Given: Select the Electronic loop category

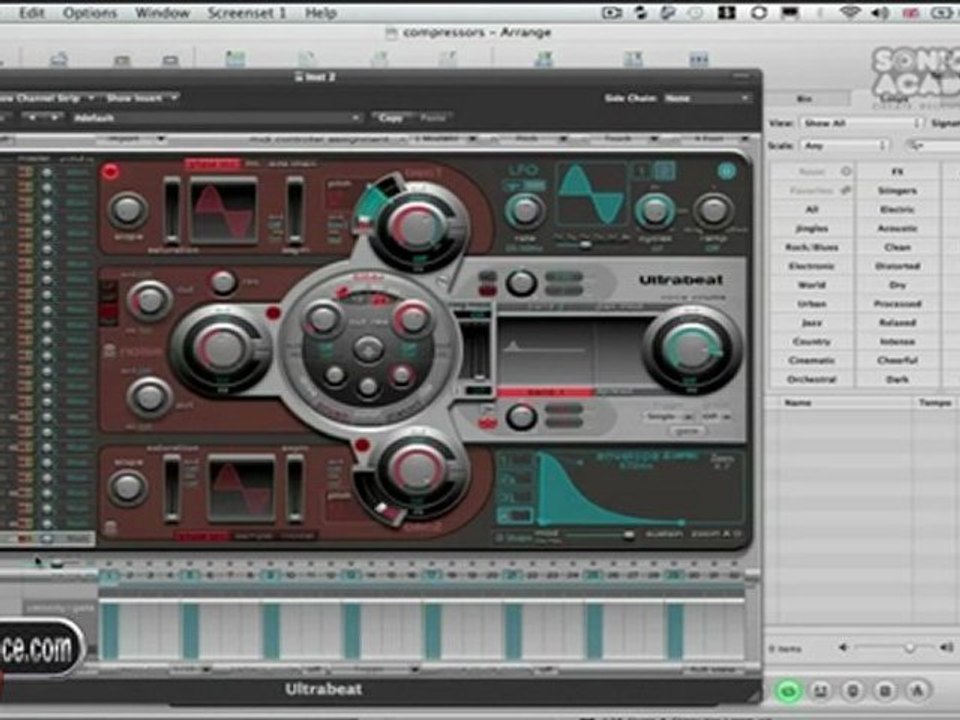Looking at the screenshot, I should coord(812,266).
